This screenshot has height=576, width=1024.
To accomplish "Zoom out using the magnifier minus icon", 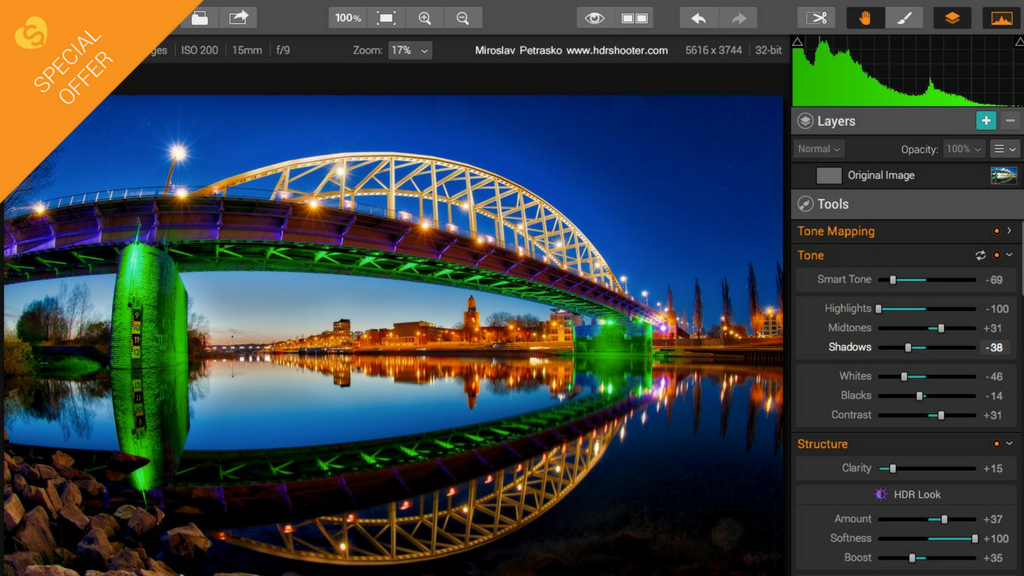I will 463,17.
